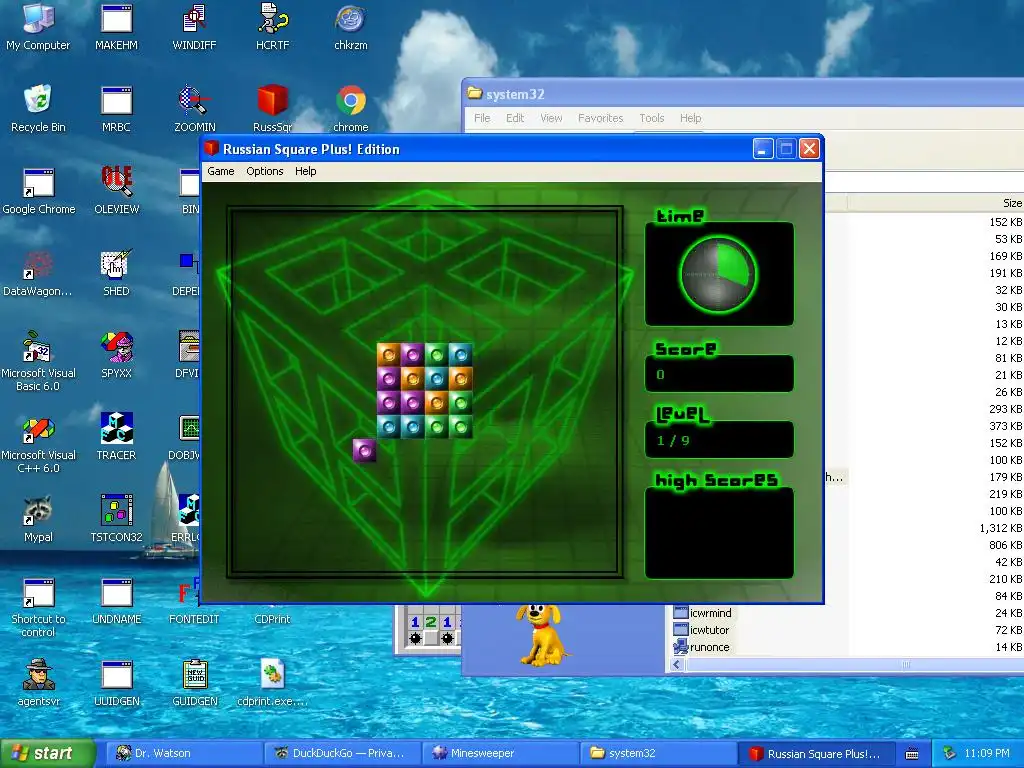Open the My Computer desktop icon
The height and width of the screenshot is (768, 1024).
click(38, 26)
